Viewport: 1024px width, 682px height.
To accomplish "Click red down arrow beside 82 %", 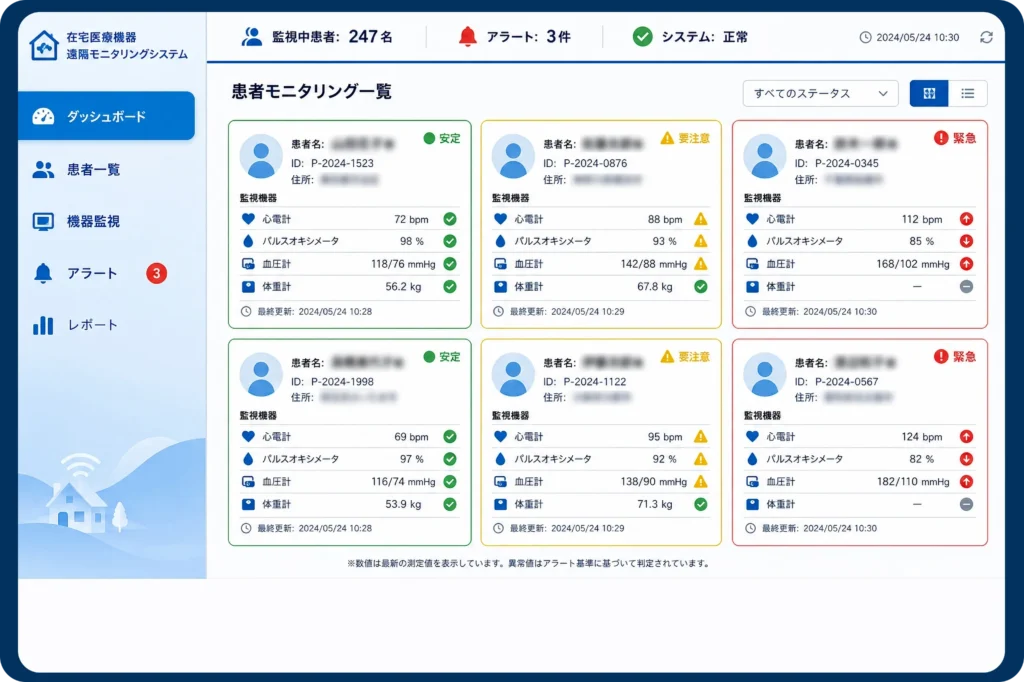I will click(967, 459).
